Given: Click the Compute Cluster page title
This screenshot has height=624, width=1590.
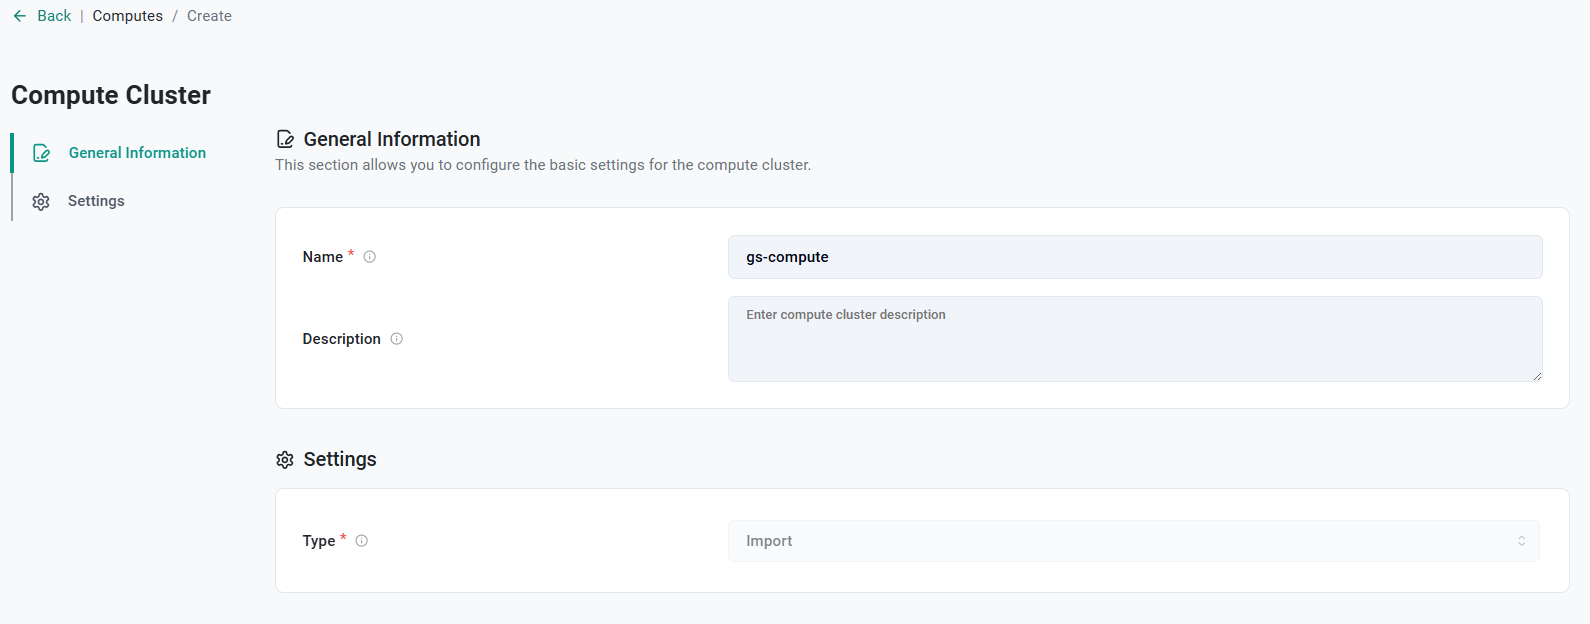Looking at the screenshot, I should pos(111,95).
